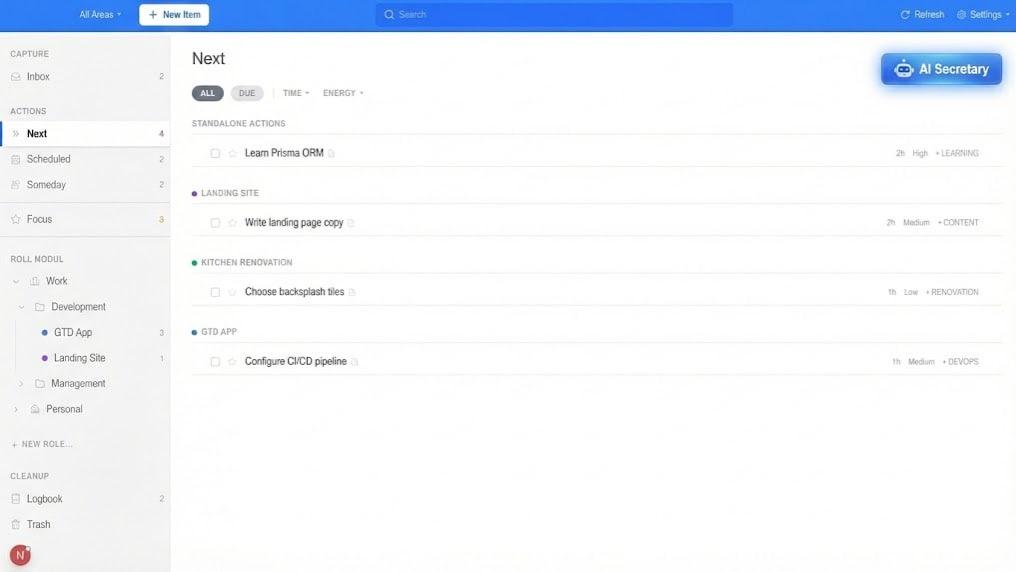The height and width of the screenshot is (572, 1016).
Task: Click the Trash bin icon
Action: [16, 525]
